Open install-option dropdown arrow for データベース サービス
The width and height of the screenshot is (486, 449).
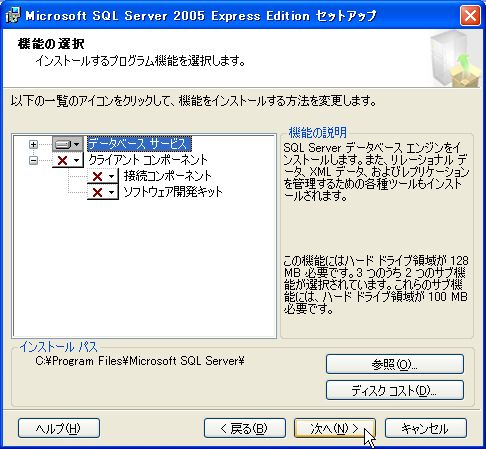click(77, 144)
